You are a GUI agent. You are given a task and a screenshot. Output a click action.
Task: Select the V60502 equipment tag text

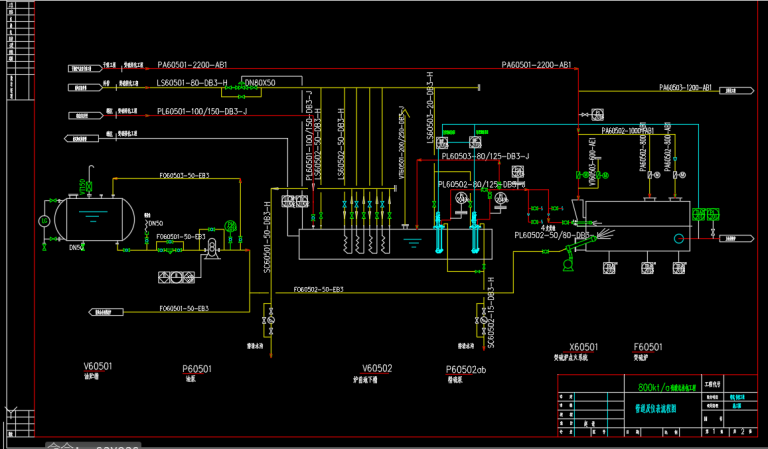pyautogui.click(x=377, y=368)
